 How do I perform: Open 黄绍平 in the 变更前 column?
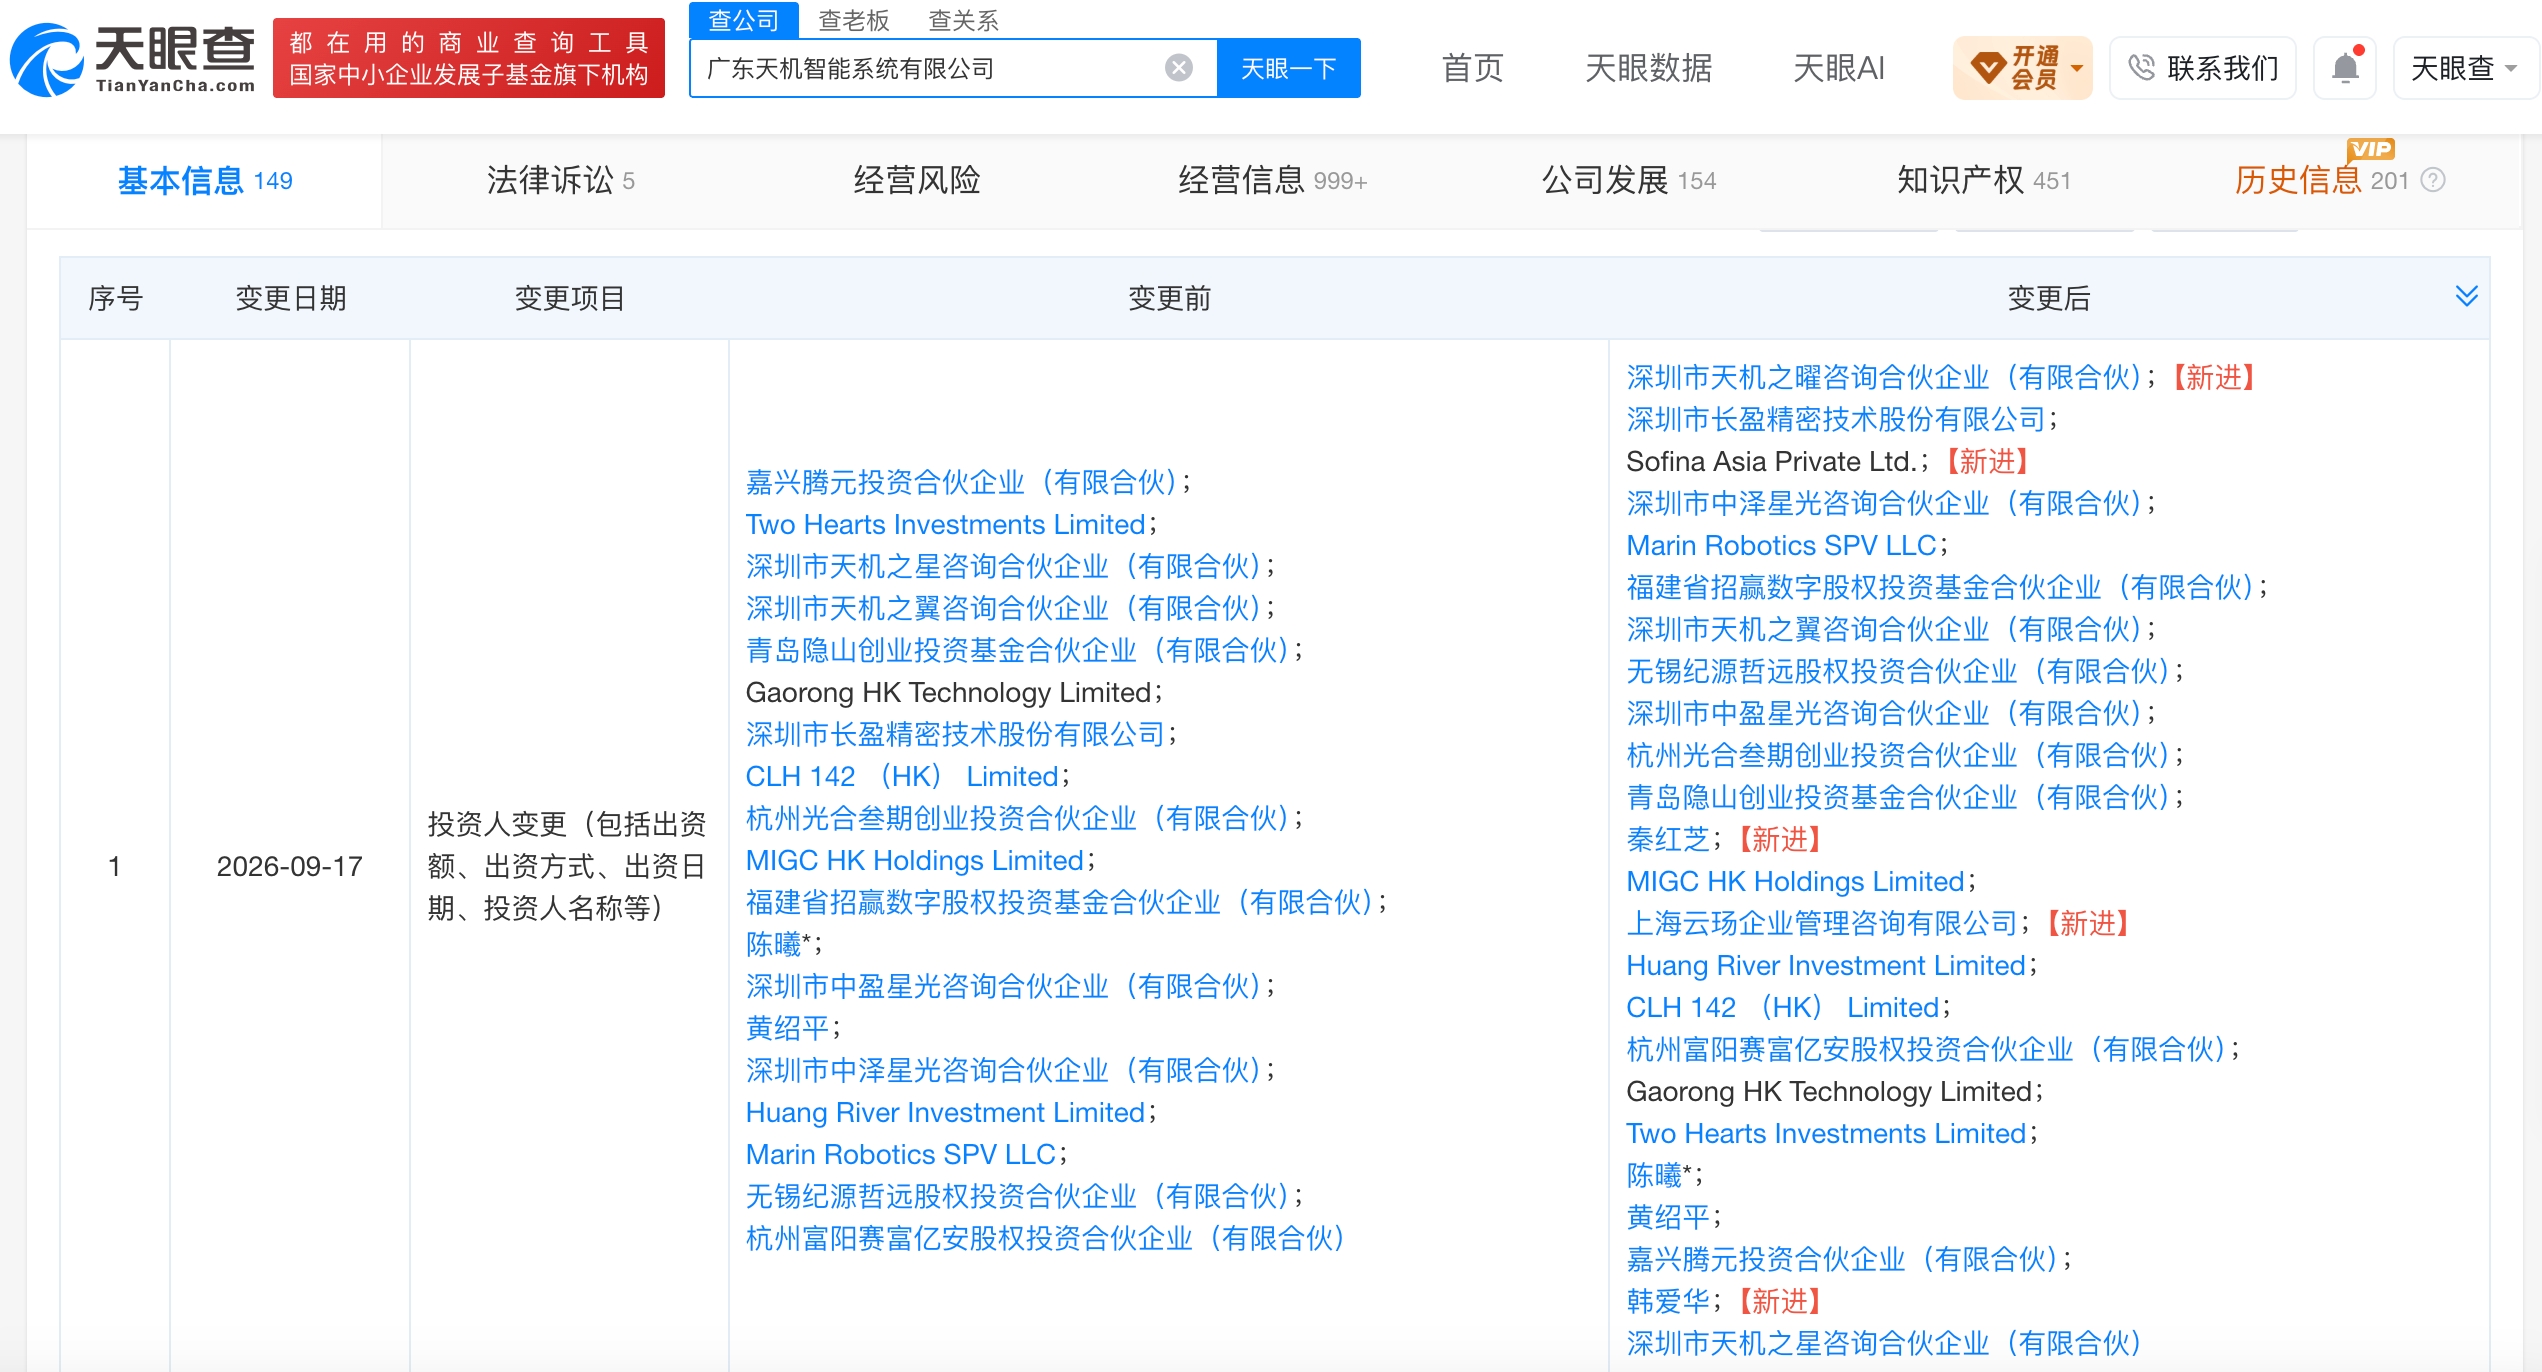(x=788, y=1029)
